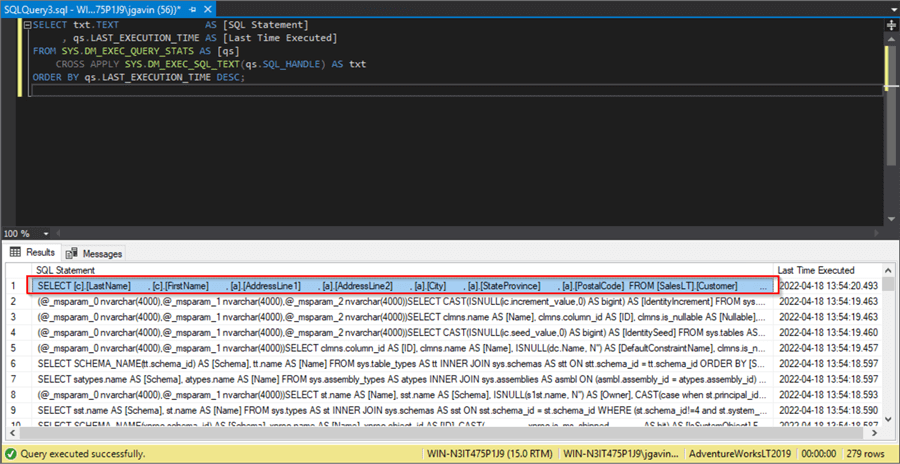The image size is (900, 464).
Task: Click the results grid scrollbar up arrow
Action: 888,270
